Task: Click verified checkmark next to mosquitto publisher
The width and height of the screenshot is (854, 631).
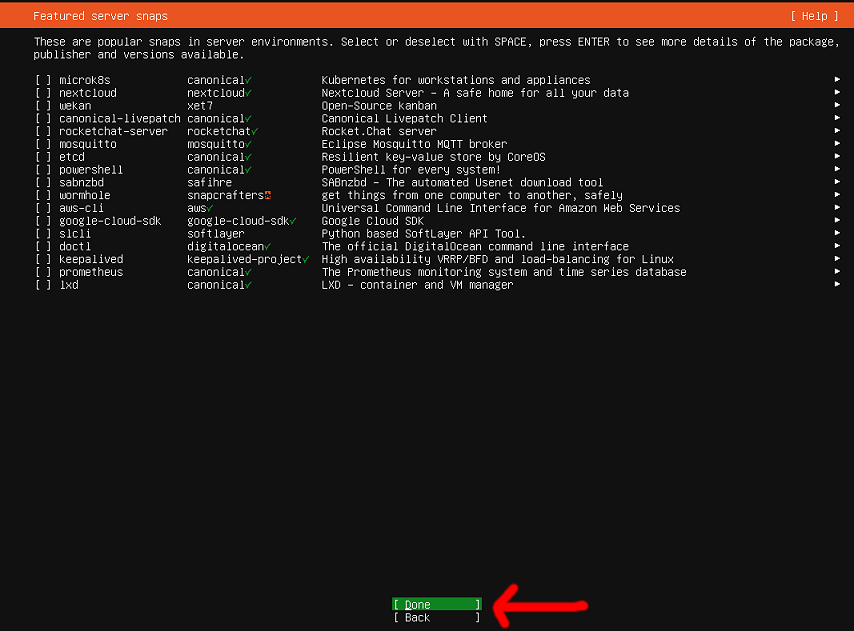Action: point(248,144)
